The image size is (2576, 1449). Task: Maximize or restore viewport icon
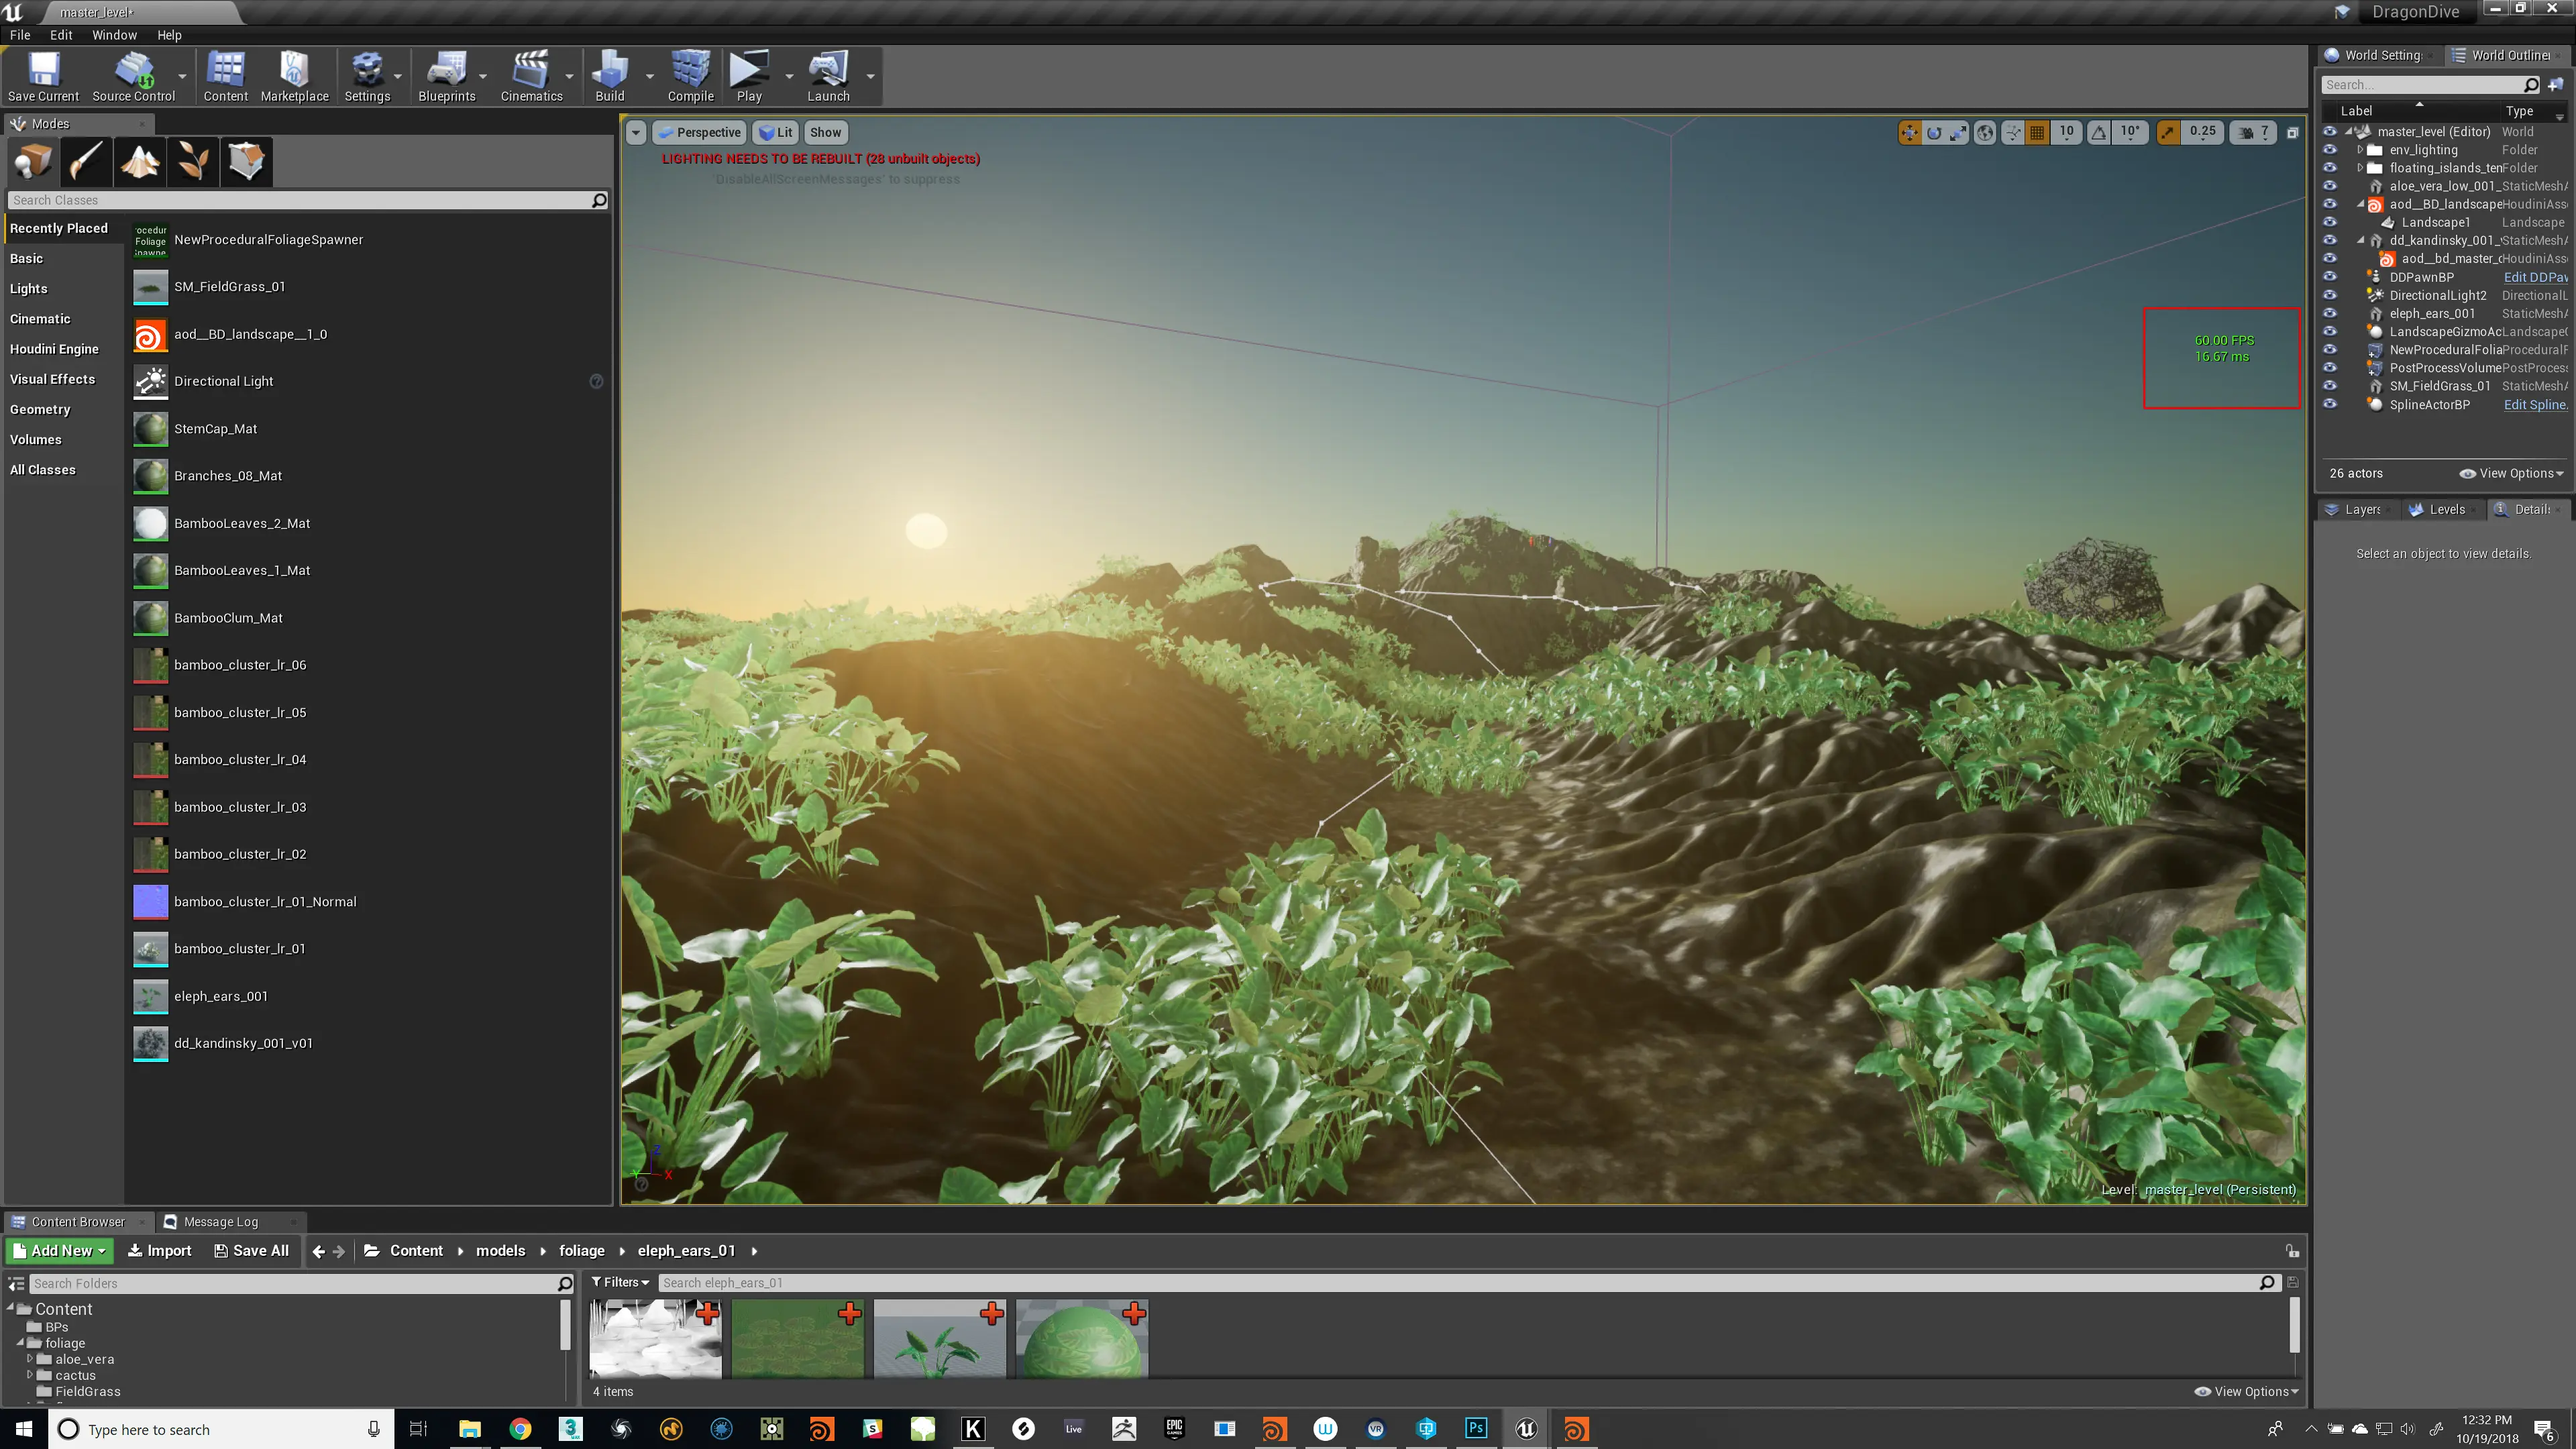2292,132
